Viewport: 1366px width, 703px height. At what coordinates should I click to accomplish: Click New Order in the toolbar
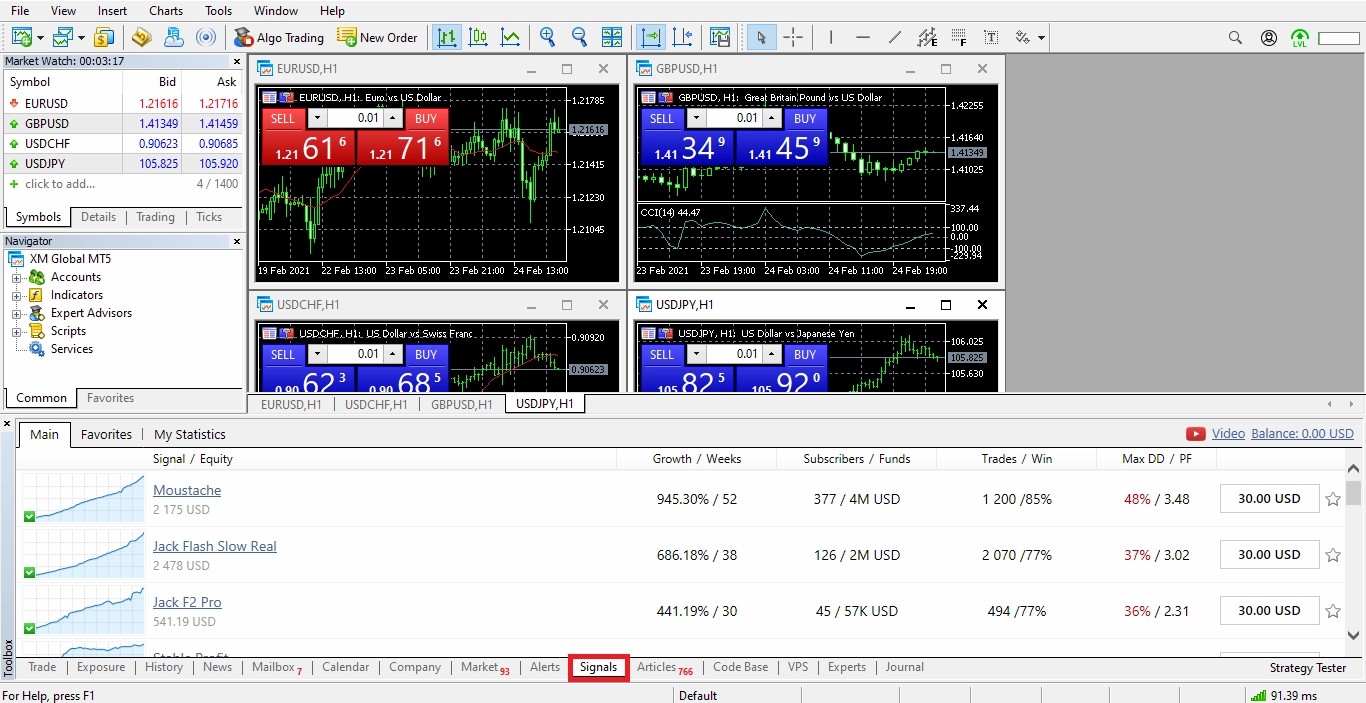point(377,37)
